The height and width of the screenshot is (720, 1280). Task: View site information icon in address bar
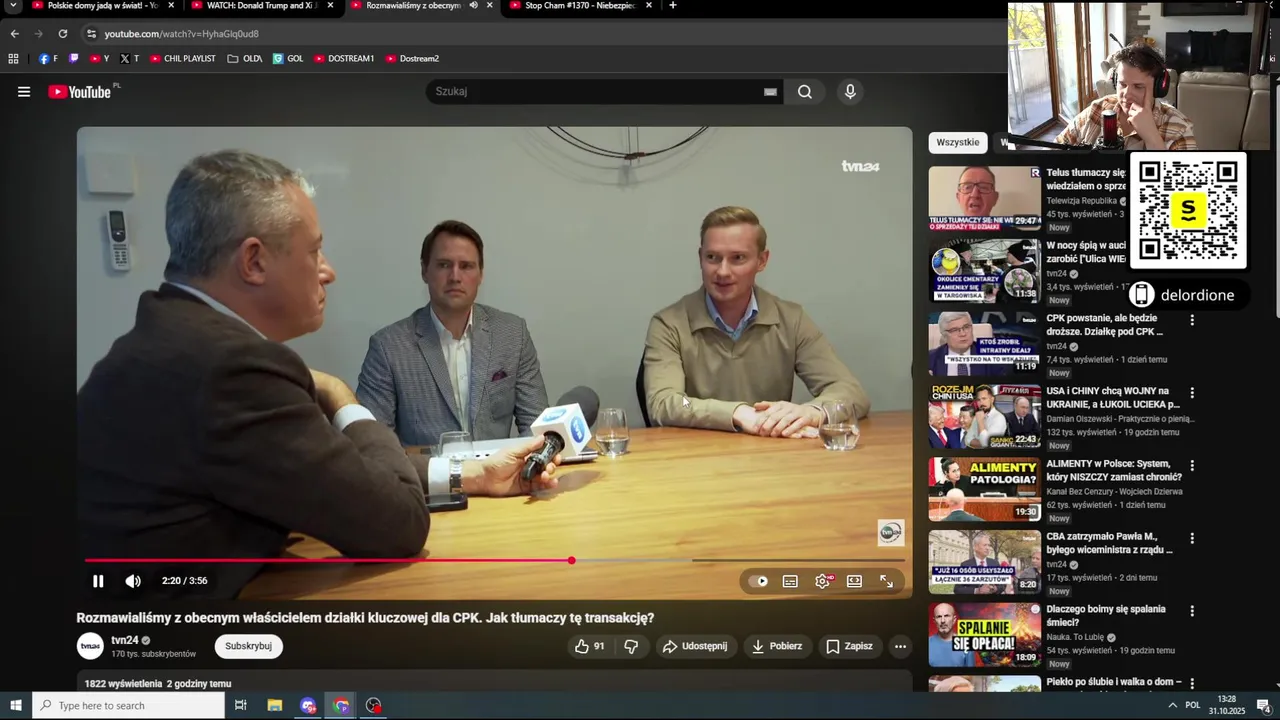pos(91,33)
